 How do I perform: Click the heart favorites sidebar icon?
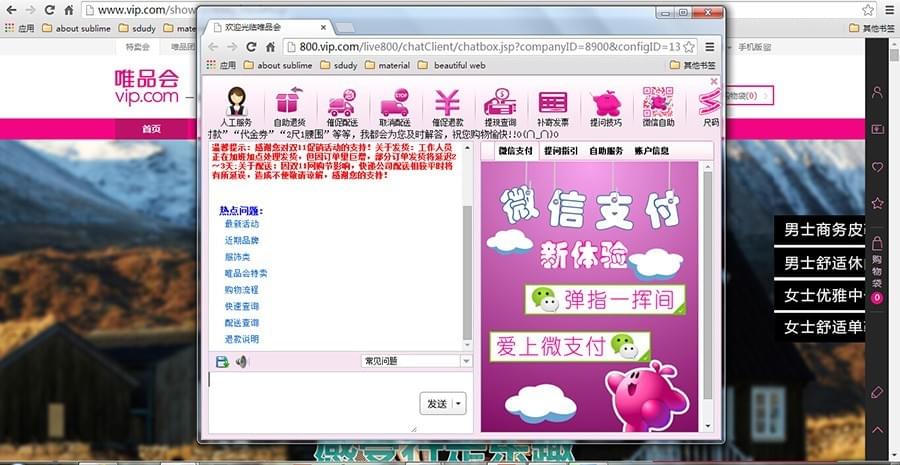(877, 167)
